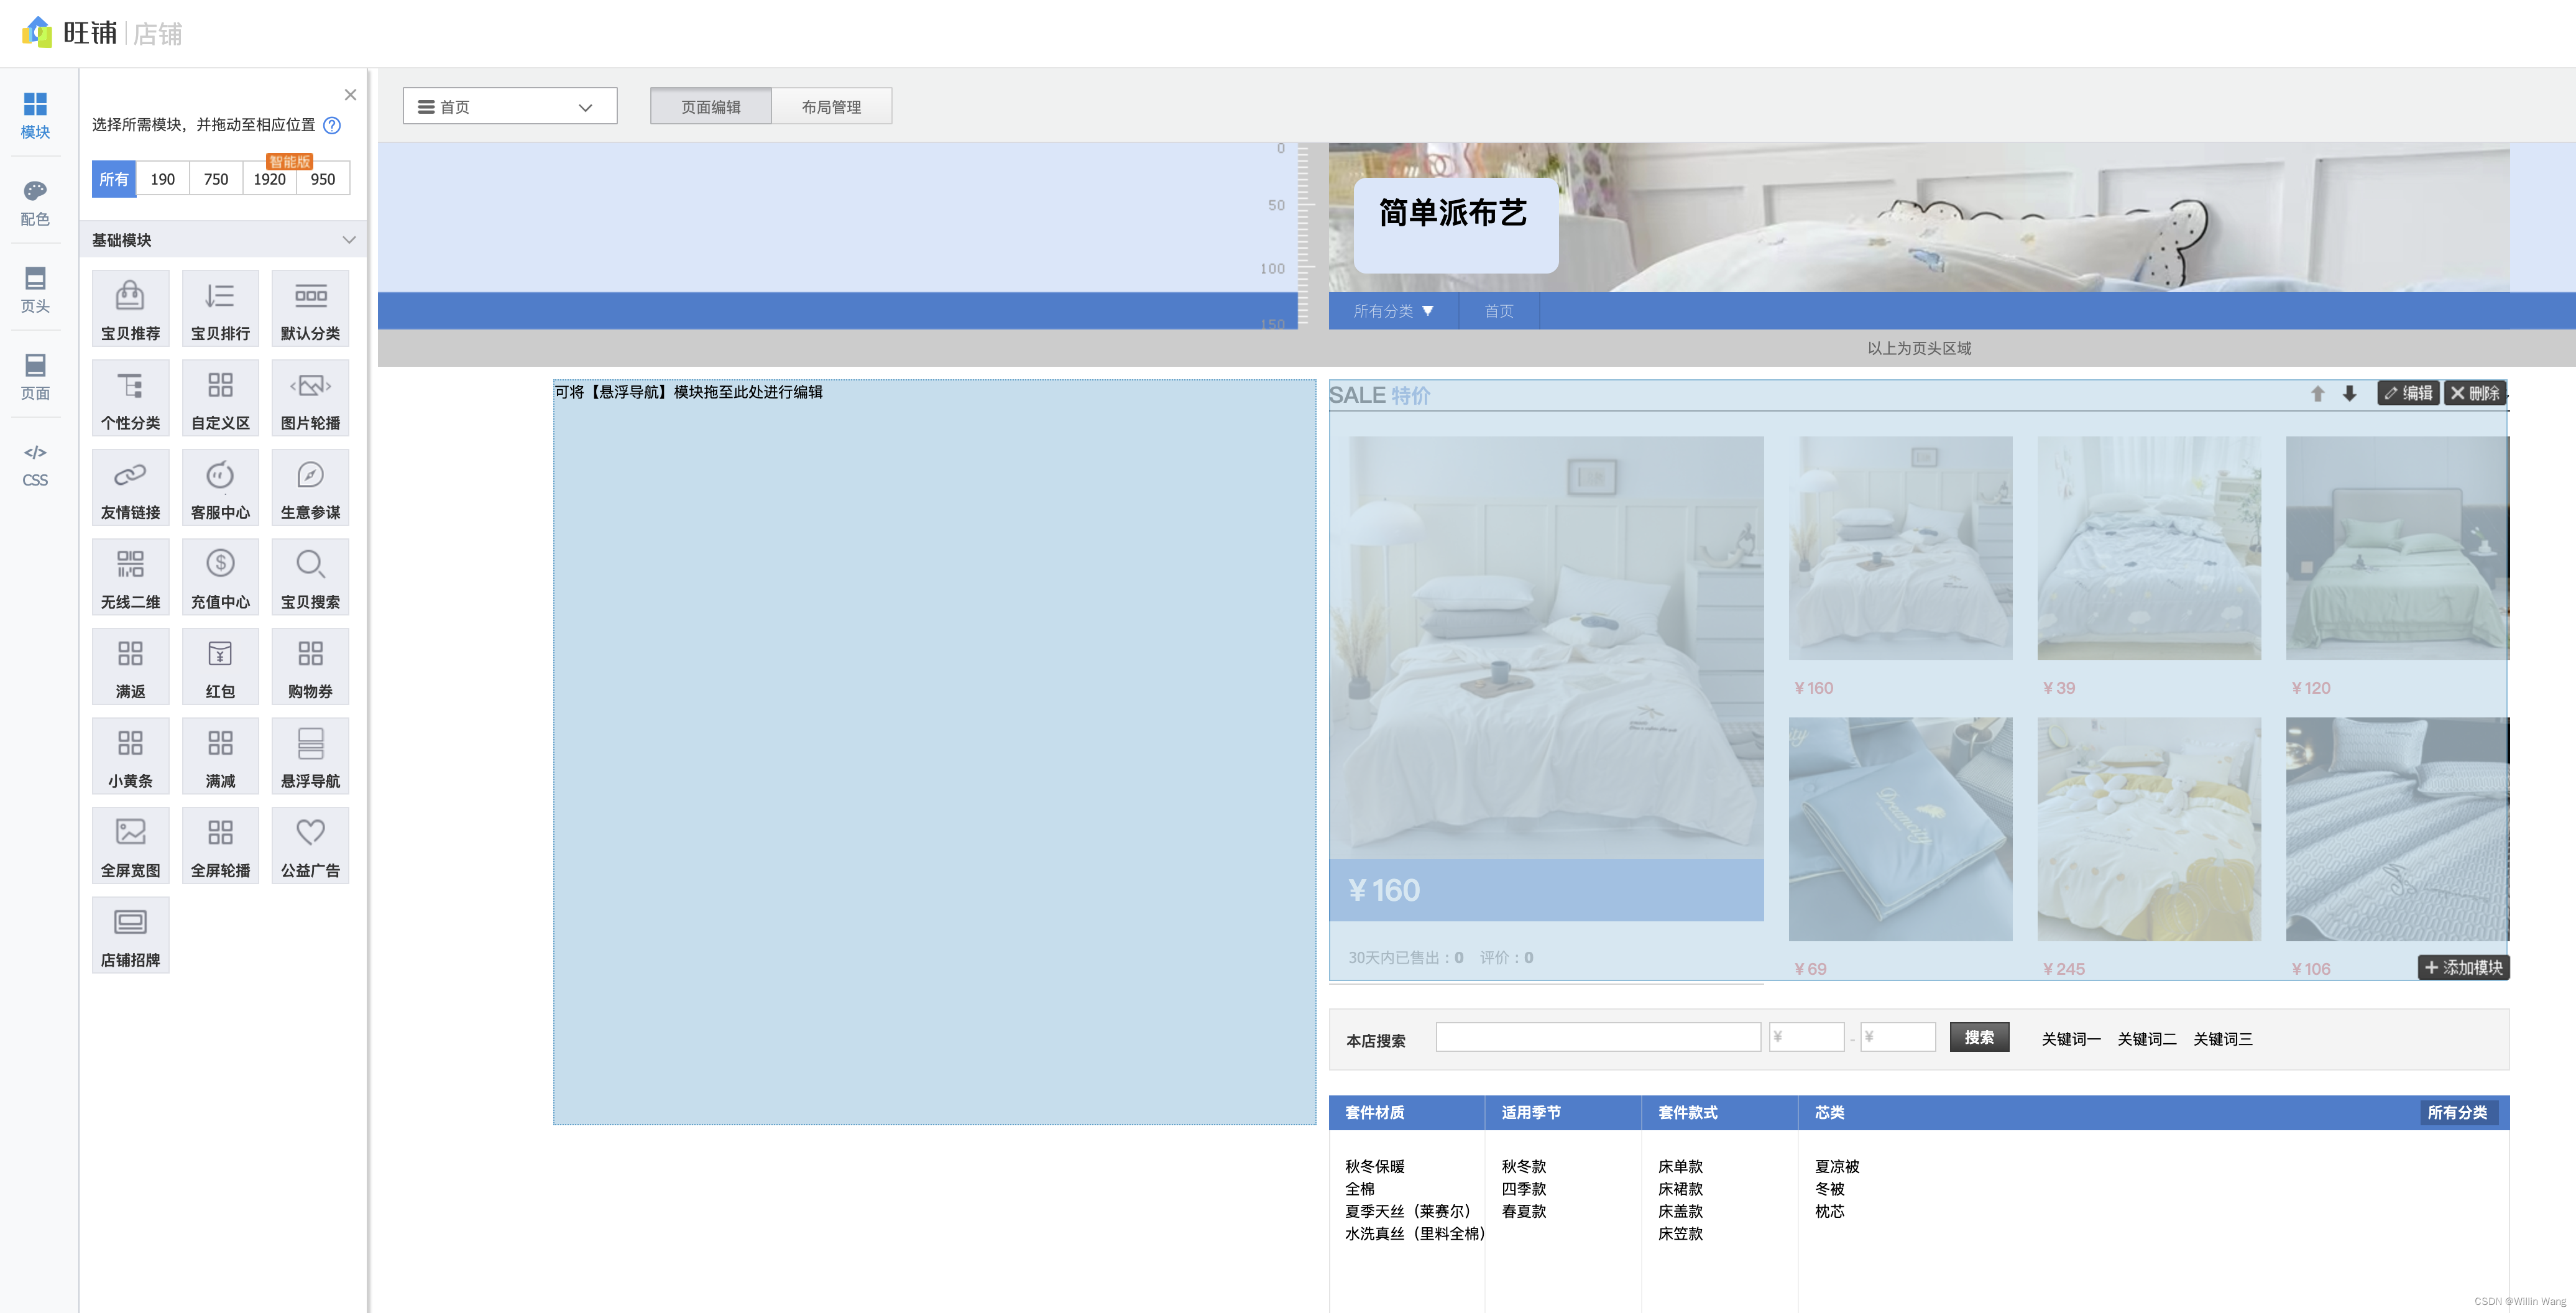
Task: Filter modules by 1920 width
Action: click(x=269, y=179)
